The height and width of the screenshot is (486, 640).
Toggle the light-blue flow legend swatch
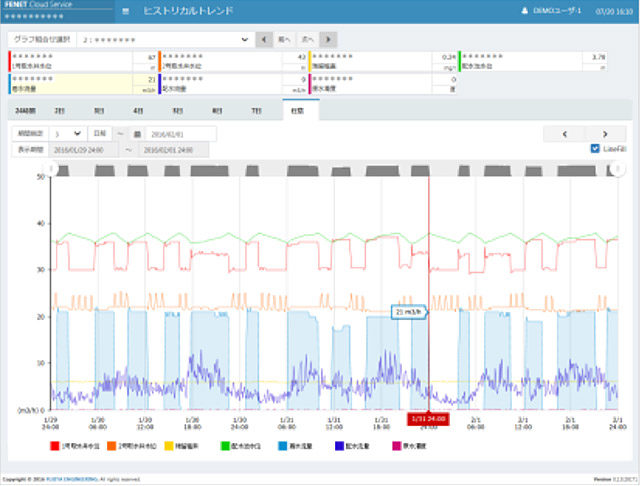[282, 446]
